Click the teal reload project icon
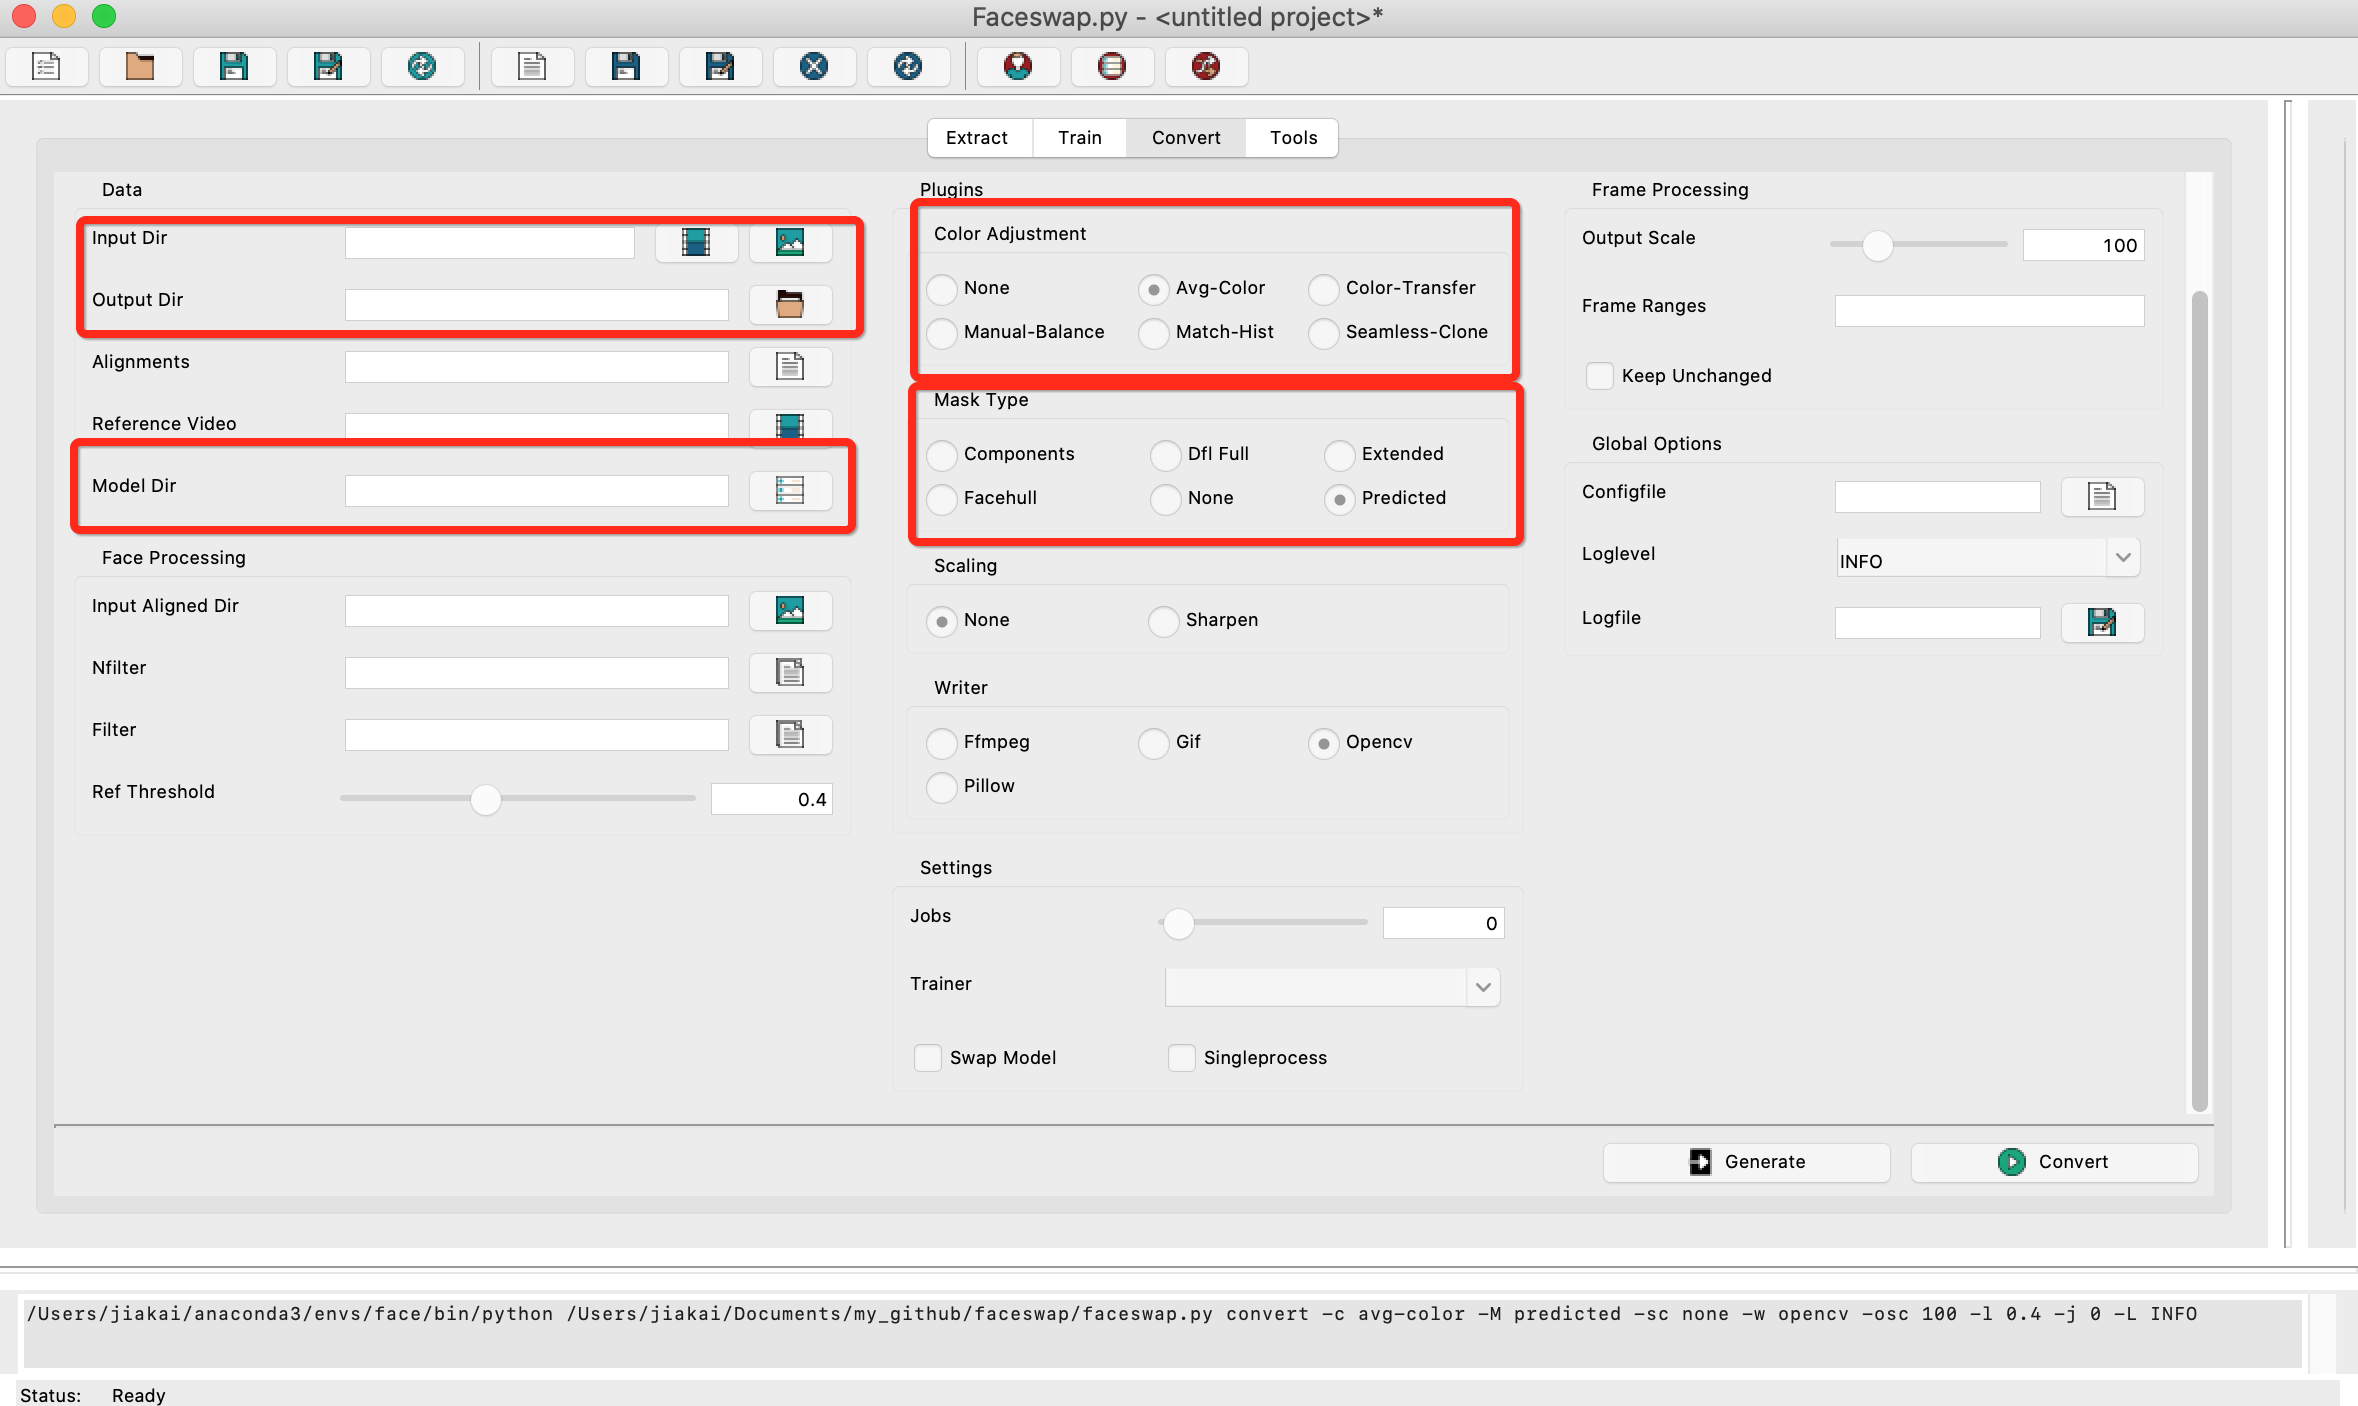 [422, 67]
